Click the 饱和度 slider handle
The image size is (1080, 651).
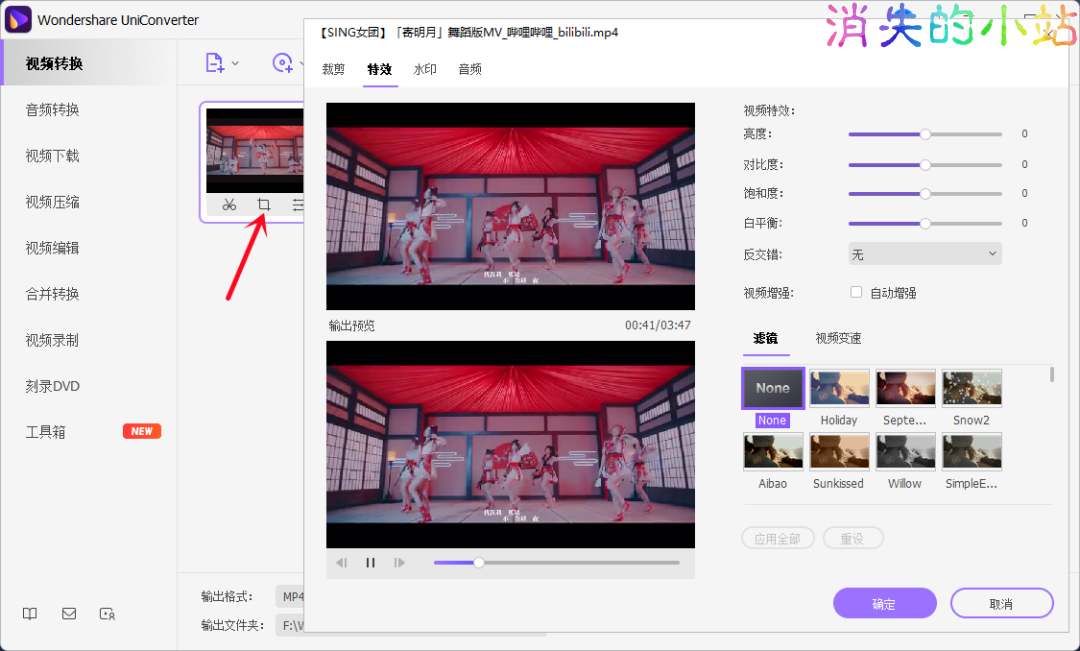click(925, 194)
